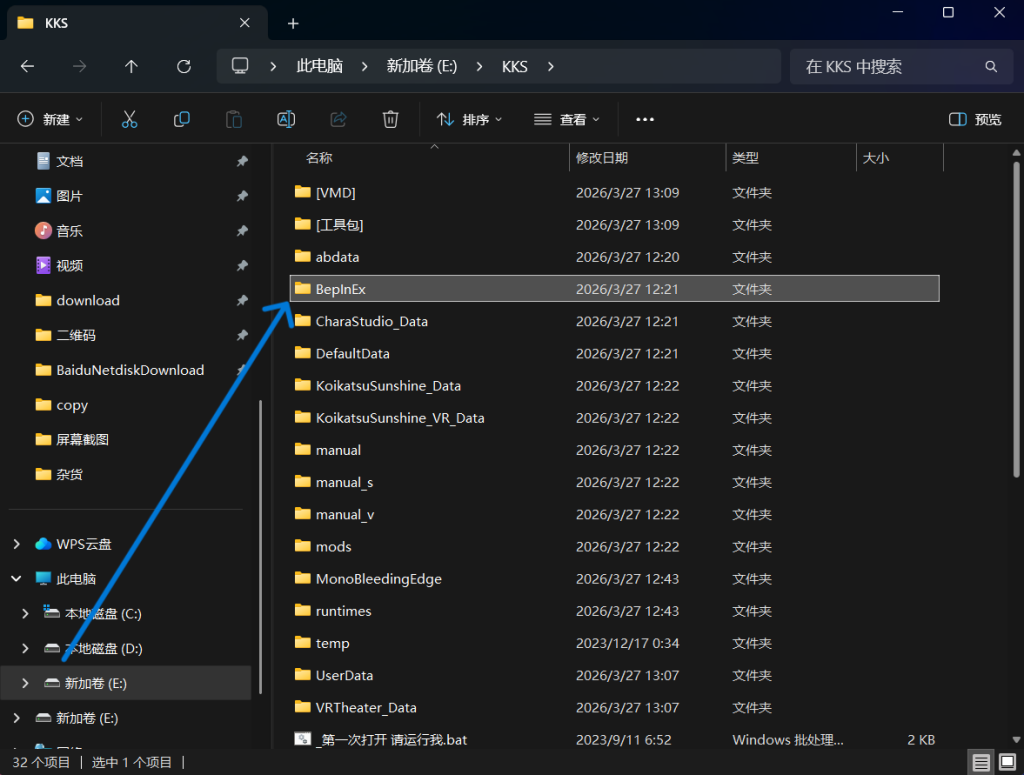Click the Delete trash icon
1024x775 pixels.
click(x=391, y=119)
